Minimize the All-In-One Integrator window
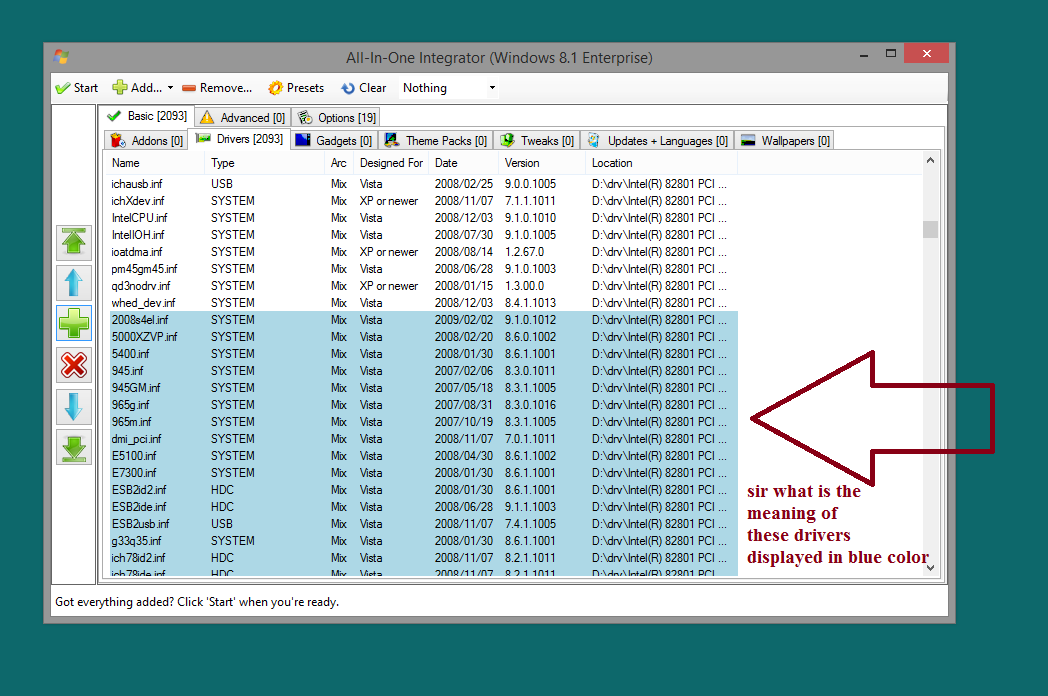The height and width of the screenshot is (696, 1048). click(x=864, y=55)
